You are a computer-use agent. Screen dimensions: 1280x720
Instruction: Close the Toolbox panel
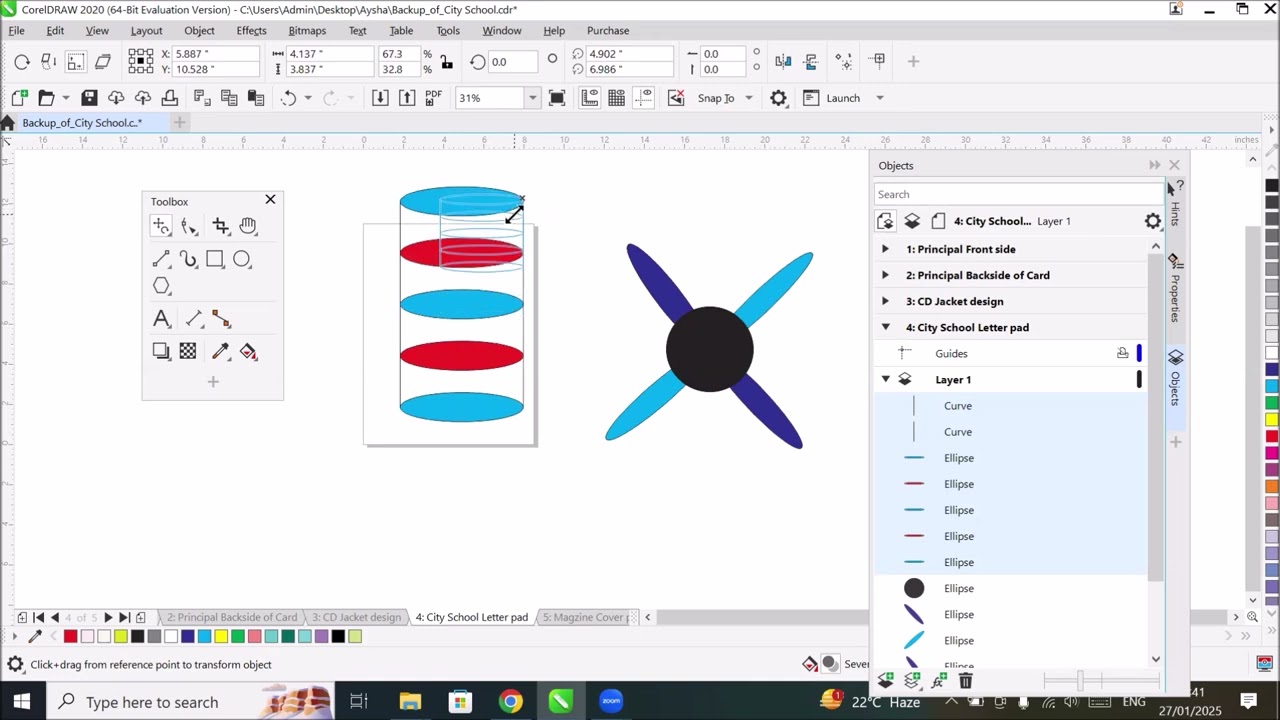(270, 200)
